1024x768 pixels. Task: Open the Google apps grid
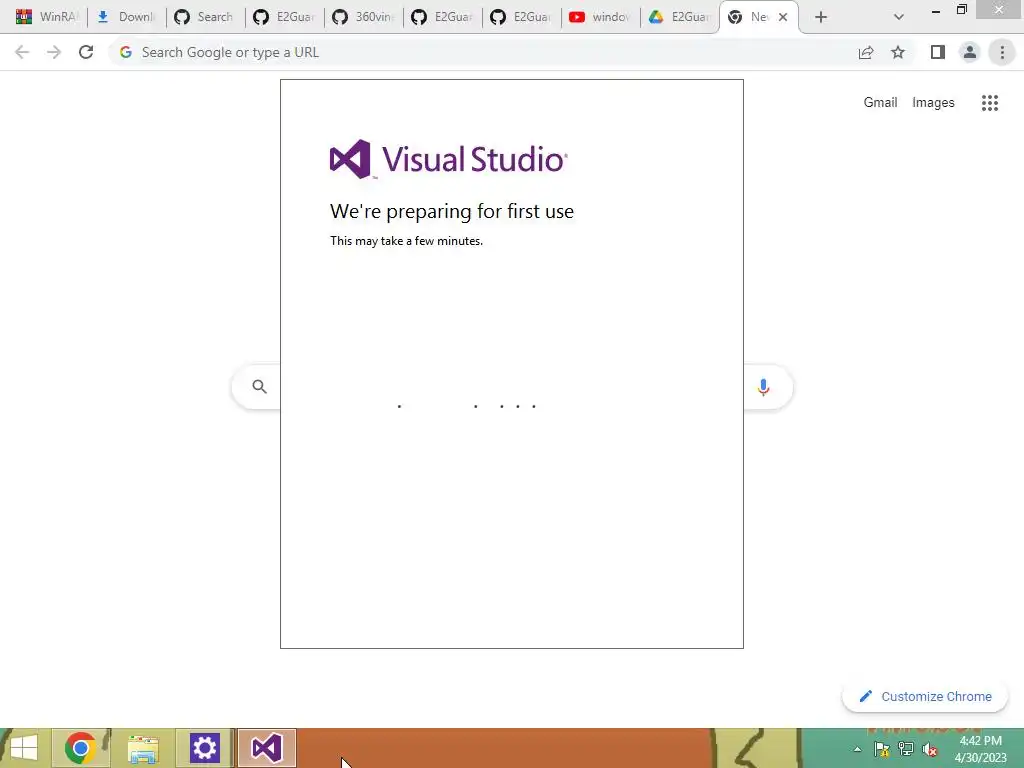point(989,103)
